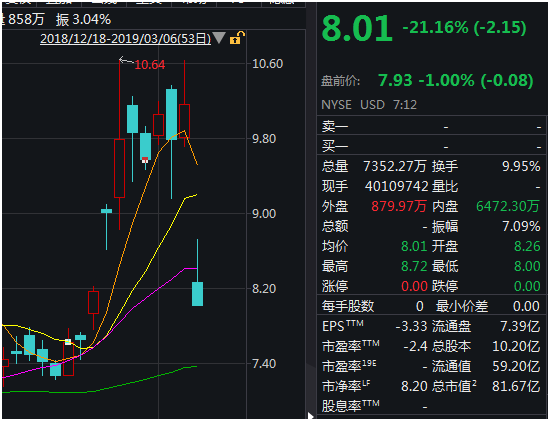This screenshot has height=421, width=550.
Task: Click the 10.64 high price label
Action: click(150, 65)
